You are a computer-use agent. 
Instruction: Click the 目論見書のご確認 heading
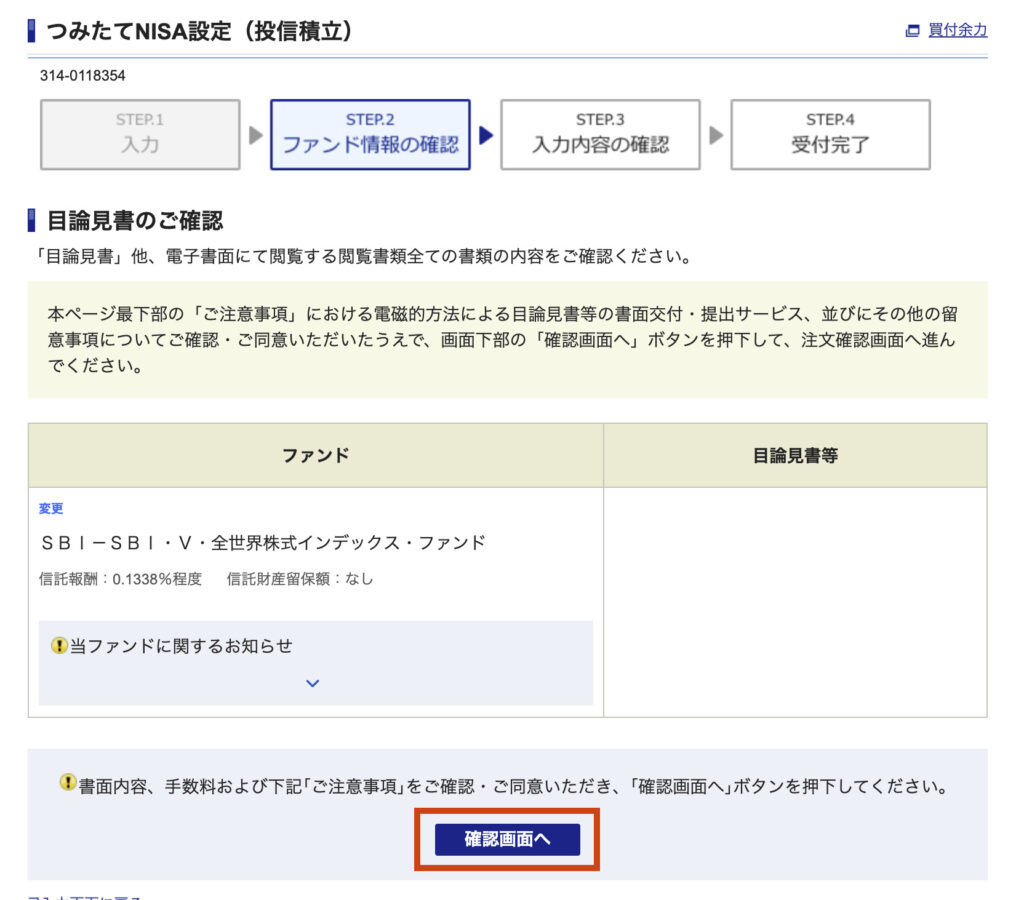(135, 221)
